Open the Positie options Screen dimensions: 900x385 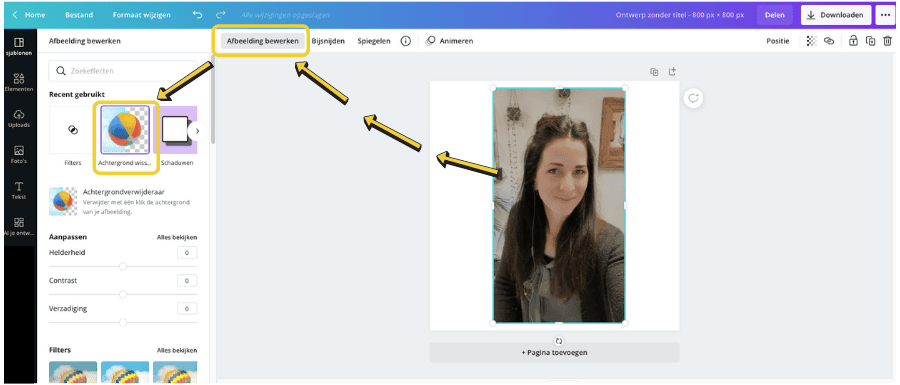pos(778,41)
